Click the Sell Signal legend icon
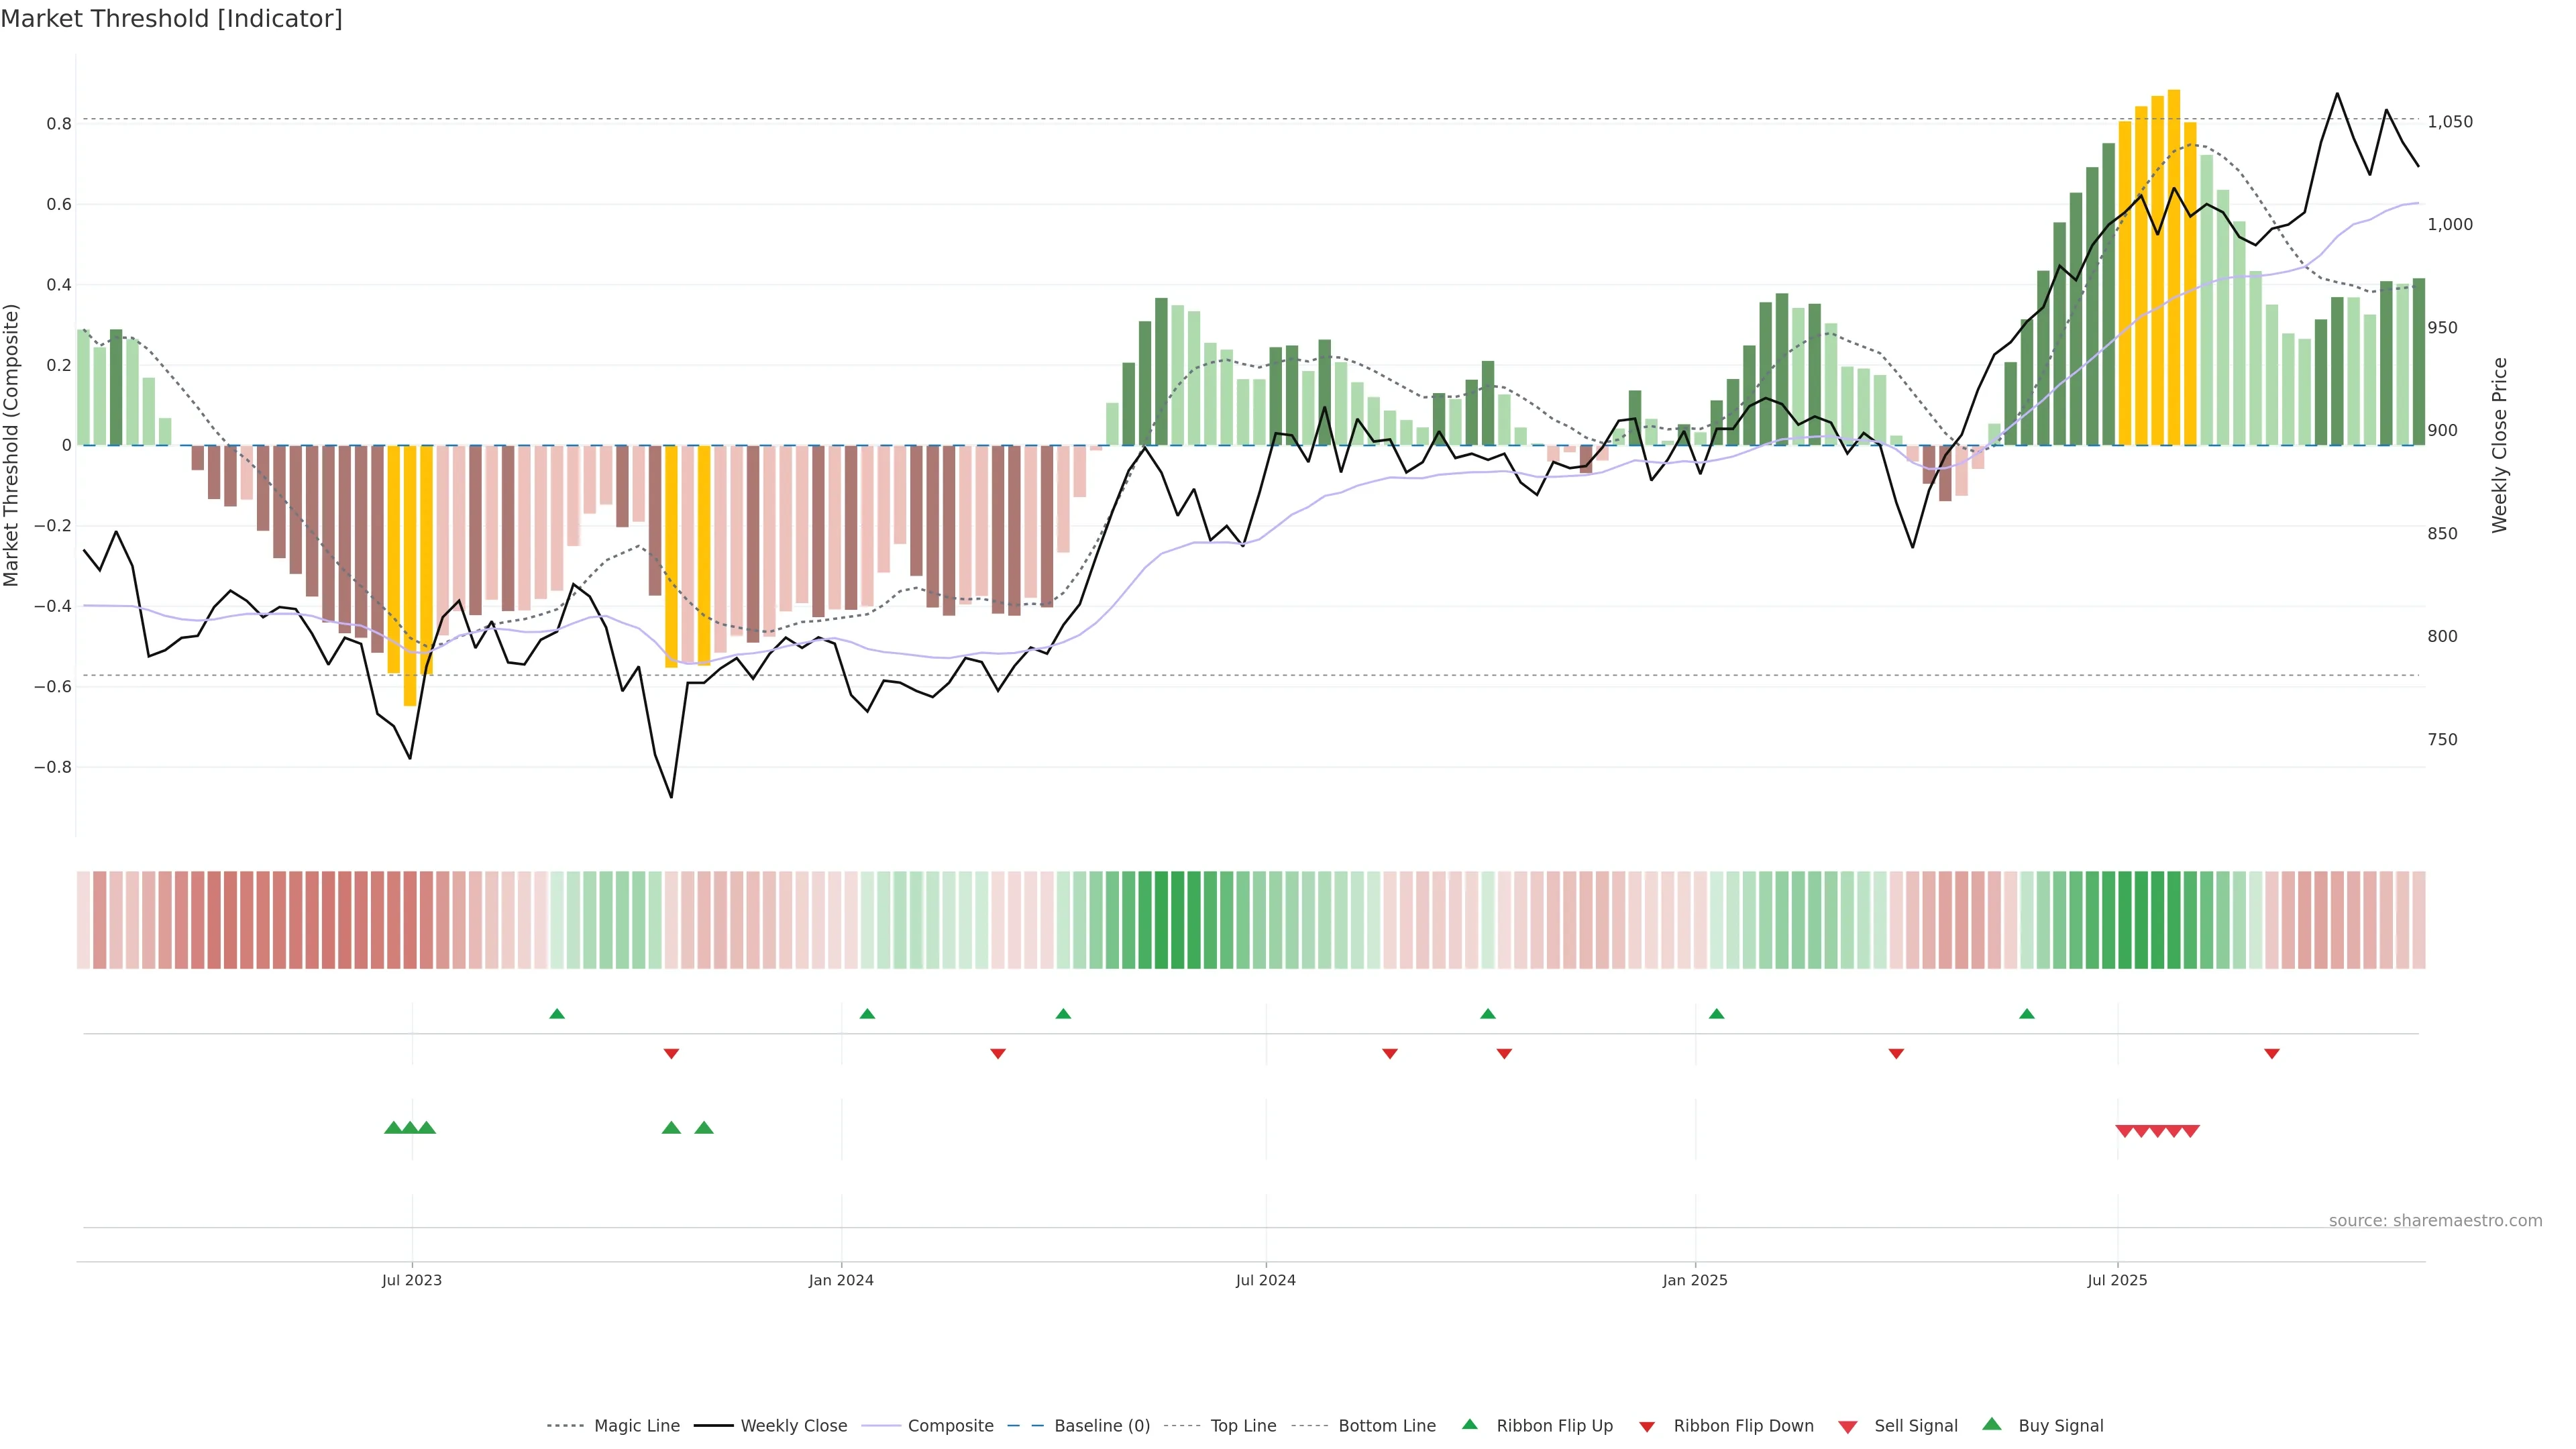Viewport: 2576px width, 1449px height. pyautogui.click(x=1848, y=1427)
